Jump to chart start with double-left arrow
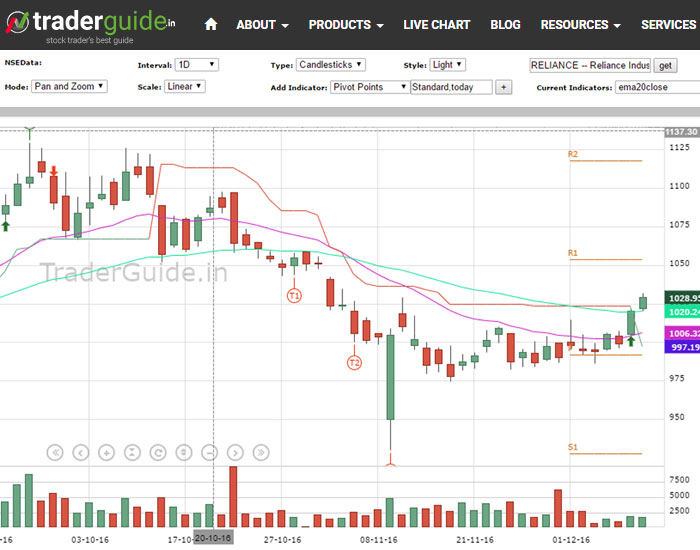The width and height of the screenshot is (700, 550). (55, 453)
